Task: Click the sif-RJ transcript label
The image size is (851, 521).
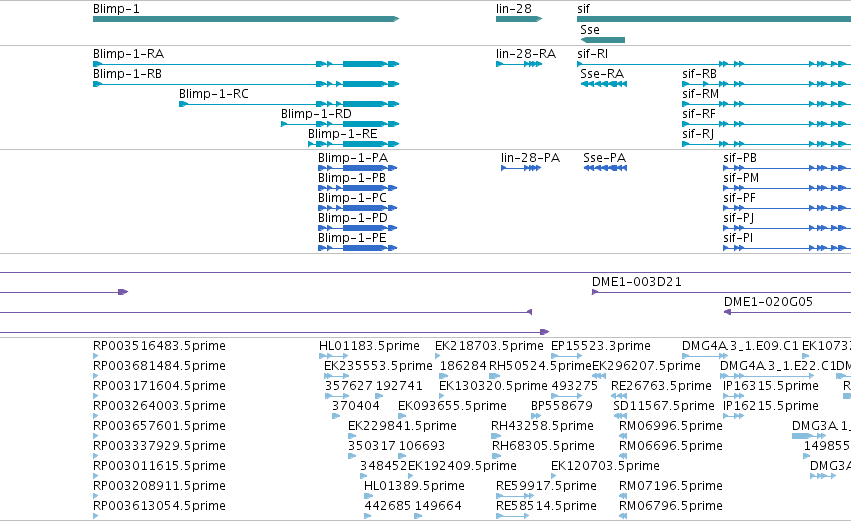Action: pyautogui.click(x=698, y=134)
